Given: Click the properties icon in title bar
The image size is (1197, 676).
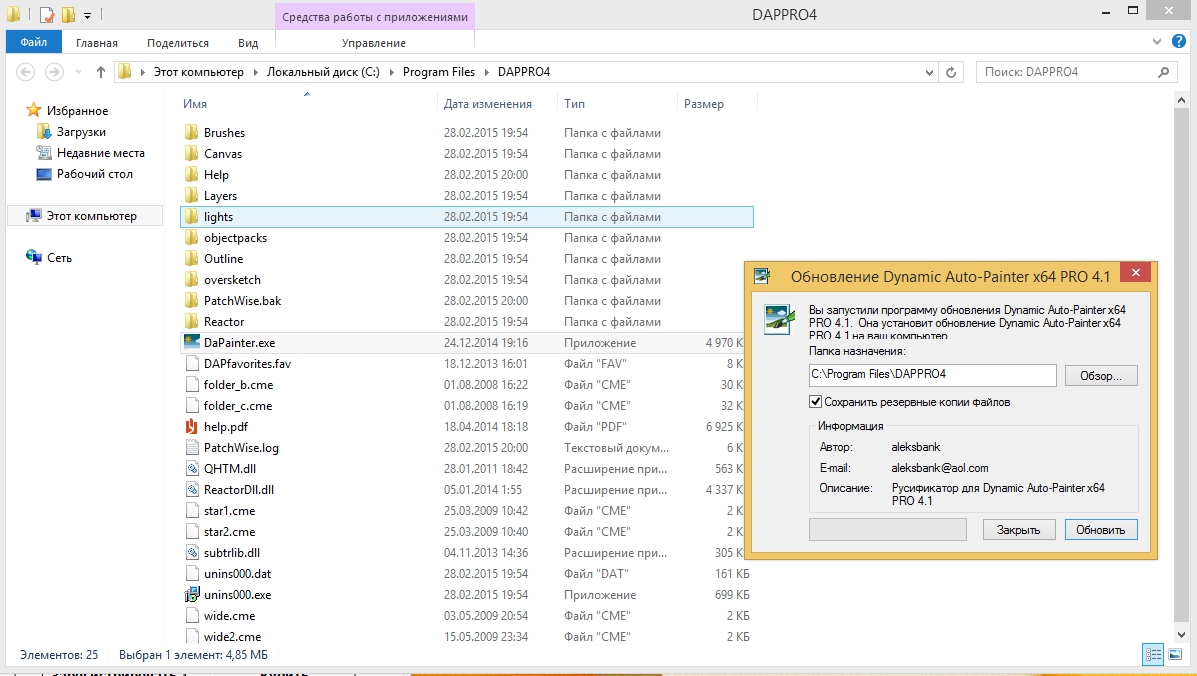Looking at the screenshot, I should (x=47, y=14).
